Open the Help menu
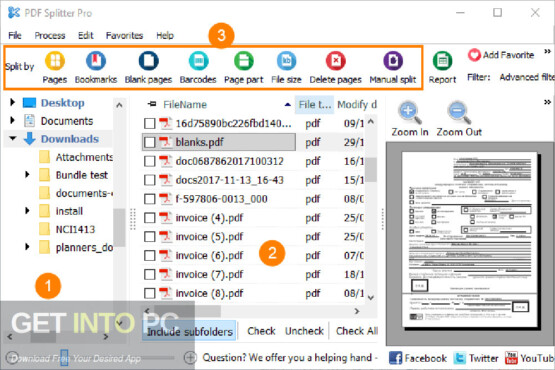This screenshot has width=555, height=370. pos(165,35)
